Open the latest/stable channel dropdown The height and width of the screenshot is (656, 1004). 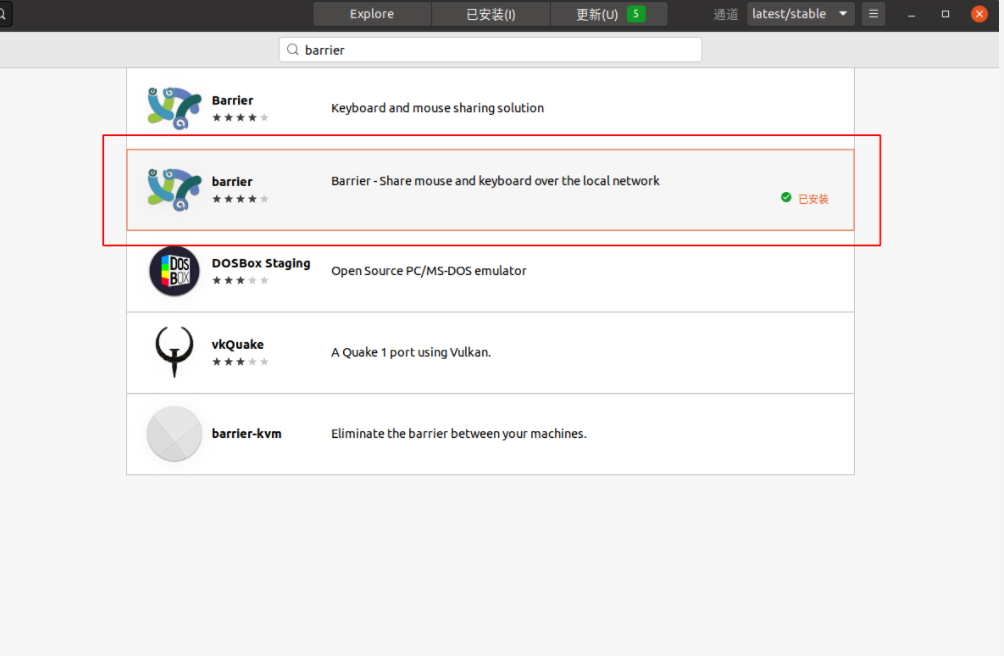tap(800, 13)
